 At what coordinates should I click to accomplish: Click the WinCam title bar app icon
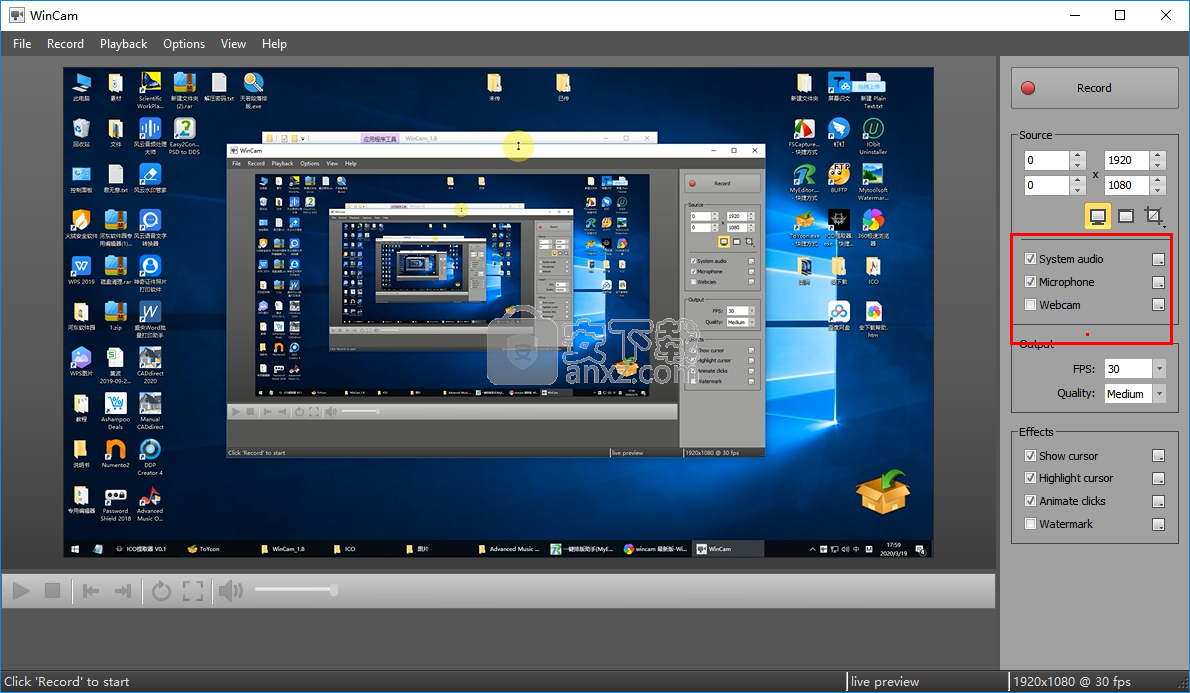pos(16,15)
